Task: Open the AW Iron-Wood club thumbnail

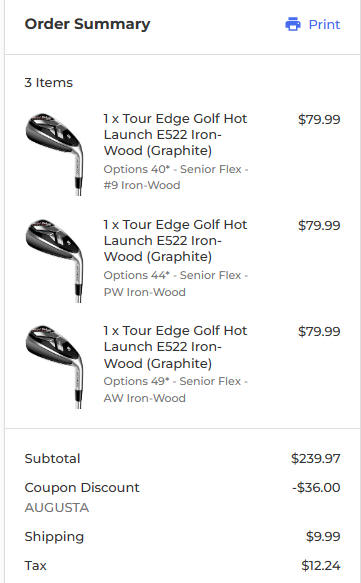Action: (x=54, y=367)
